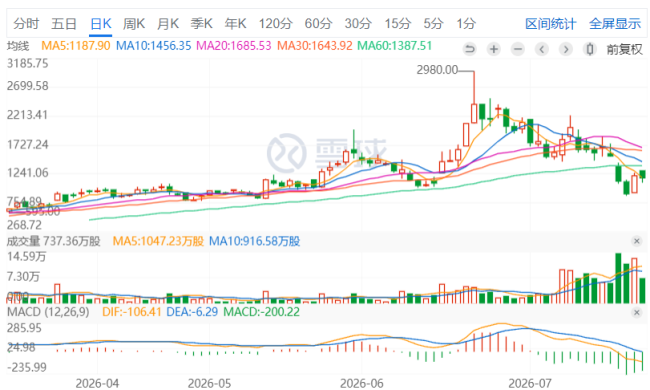650x390 pixels.
Task: Click the tallest green volume bar
Action: (618, 278)
